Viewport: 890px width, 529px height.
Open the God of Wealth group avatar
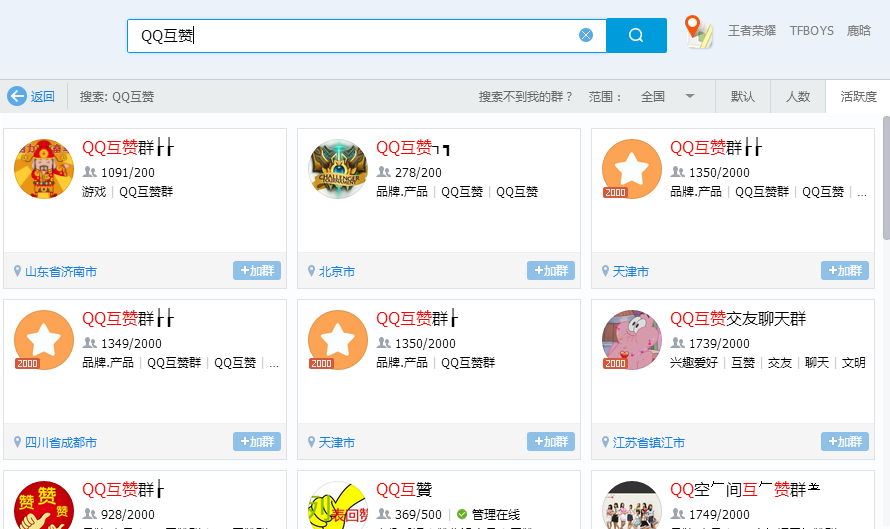44,169
